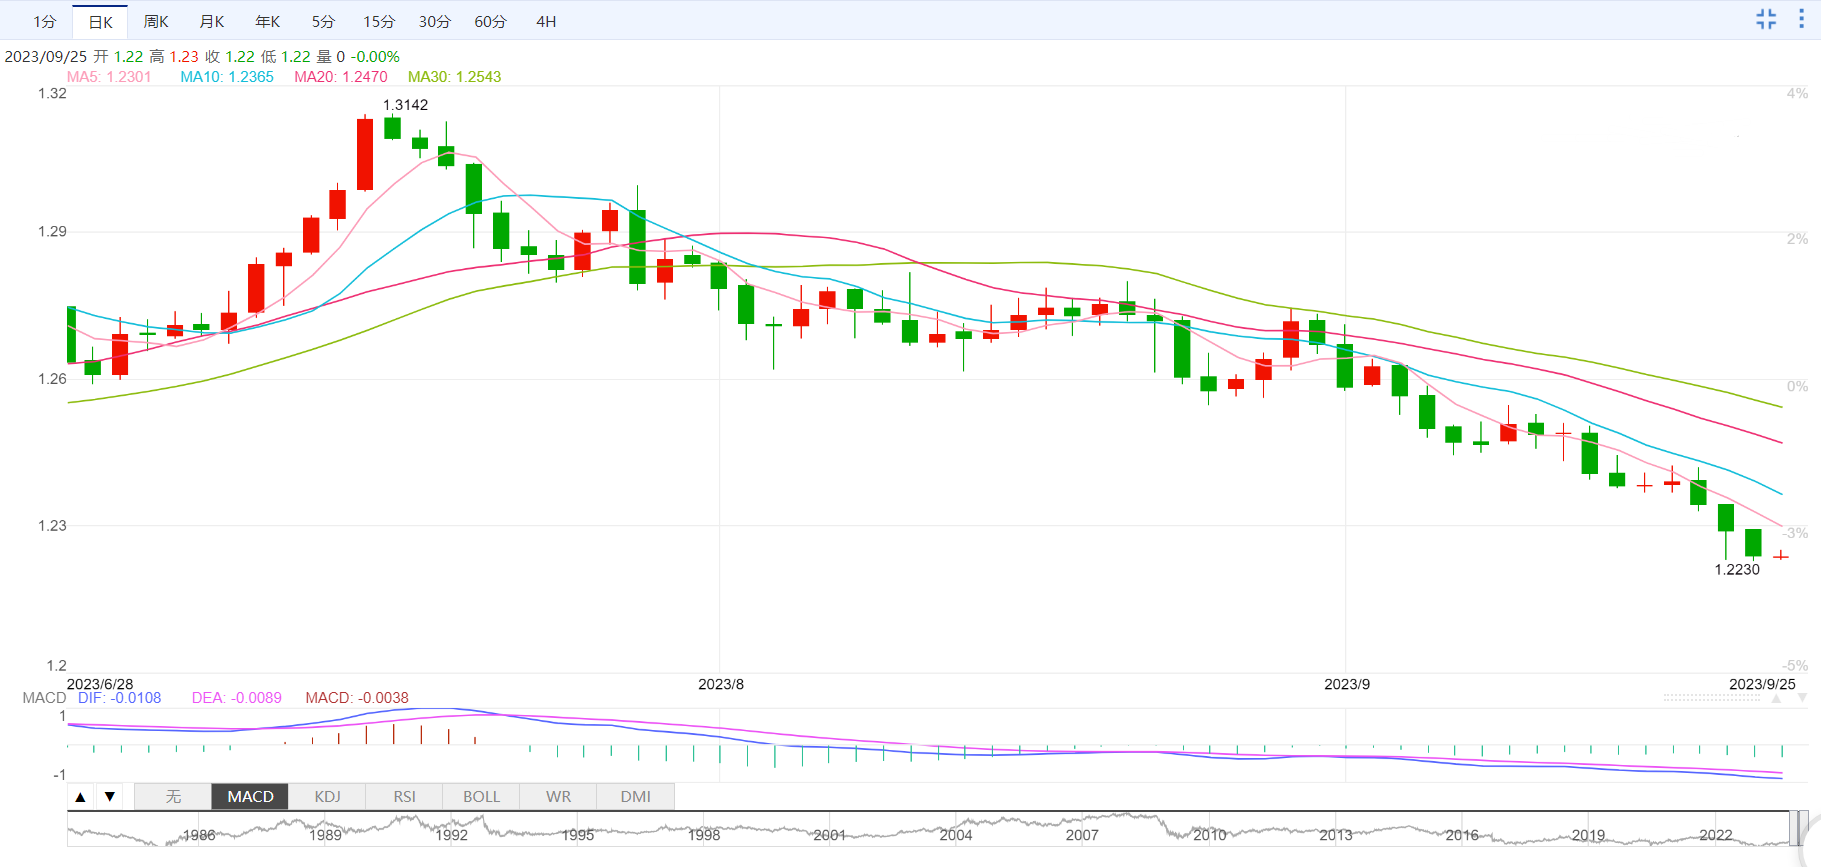The width and height of the screenshot is (1821, 867).
Task: Select the 1分 one-minute chart tab
Action: [44, 21]
